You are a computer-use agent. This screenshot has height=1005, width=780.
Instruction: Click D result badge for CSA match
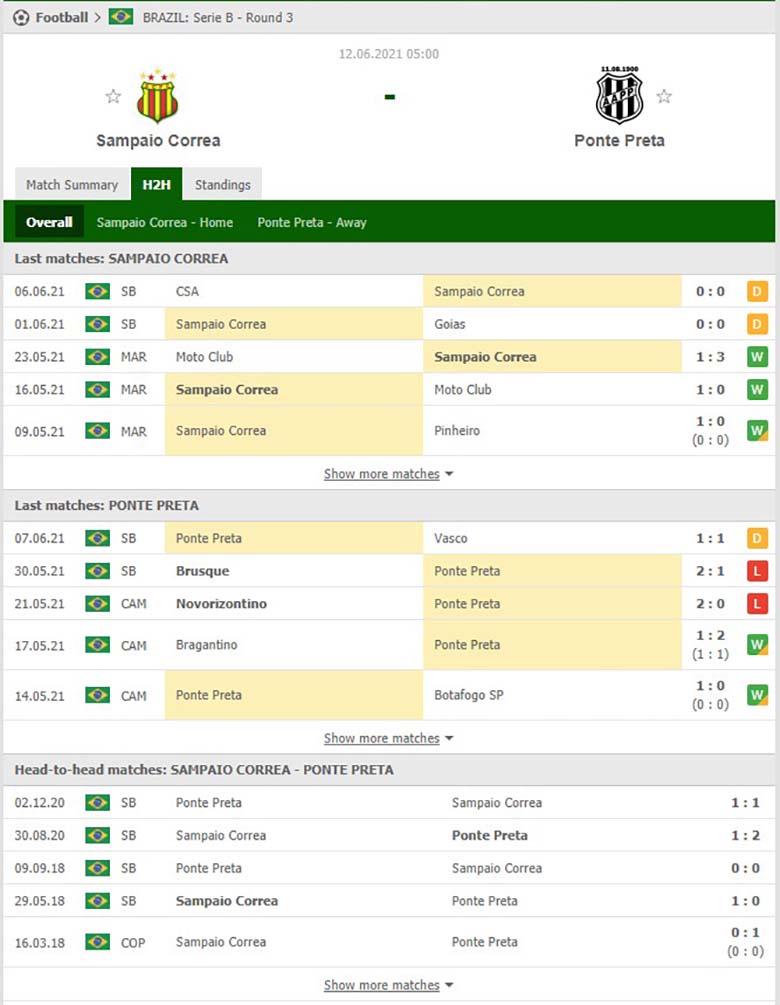point(757,292)
